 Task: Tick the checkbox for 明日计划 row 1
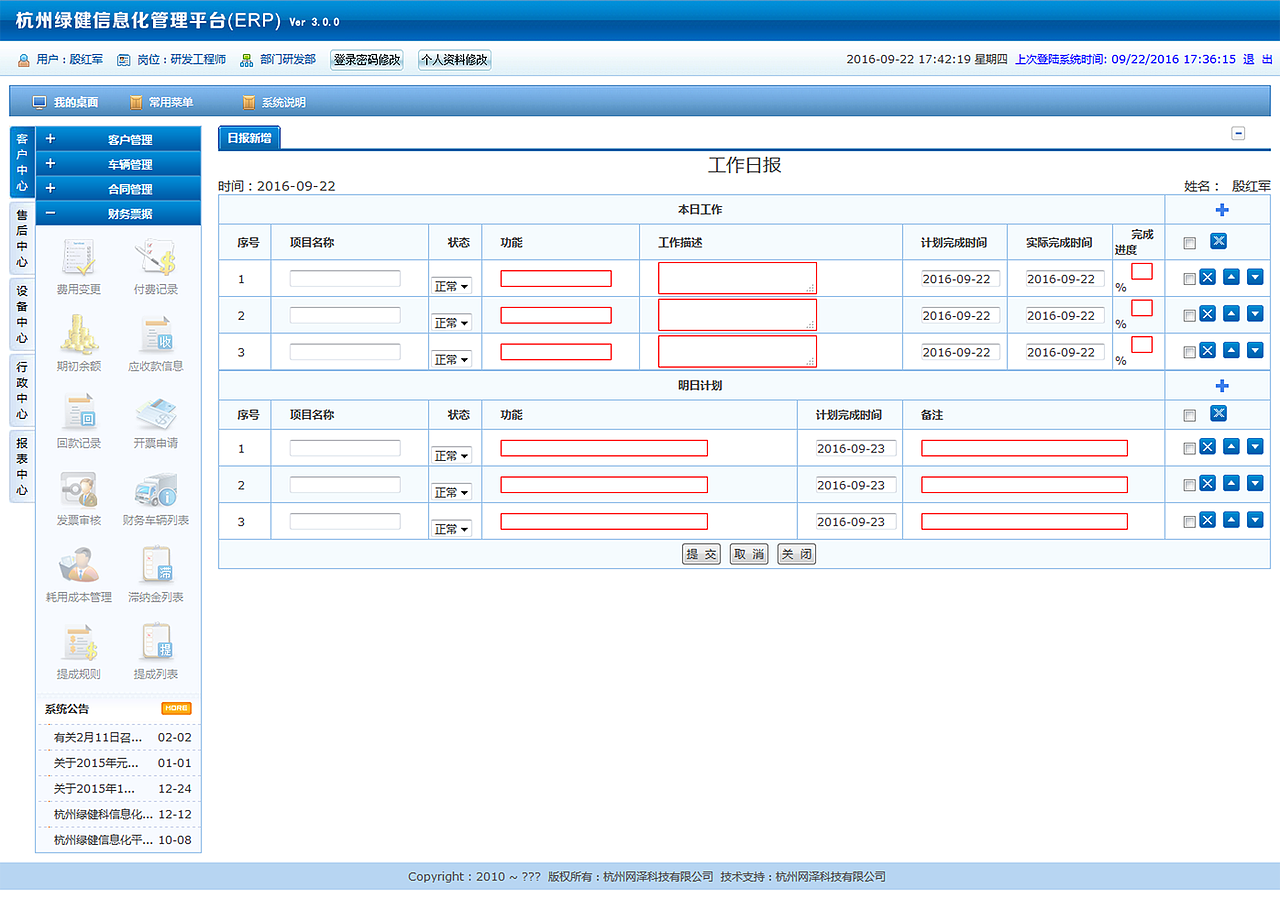click(x=1189, y=448)
